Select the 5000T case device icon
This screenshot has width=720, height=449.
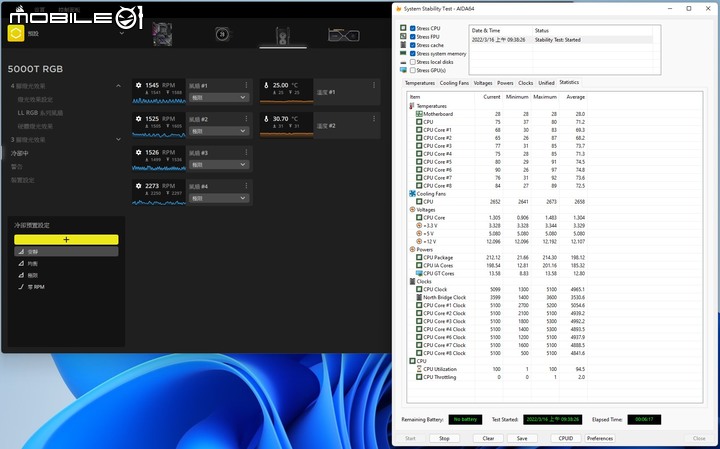(x=283, y=35)
